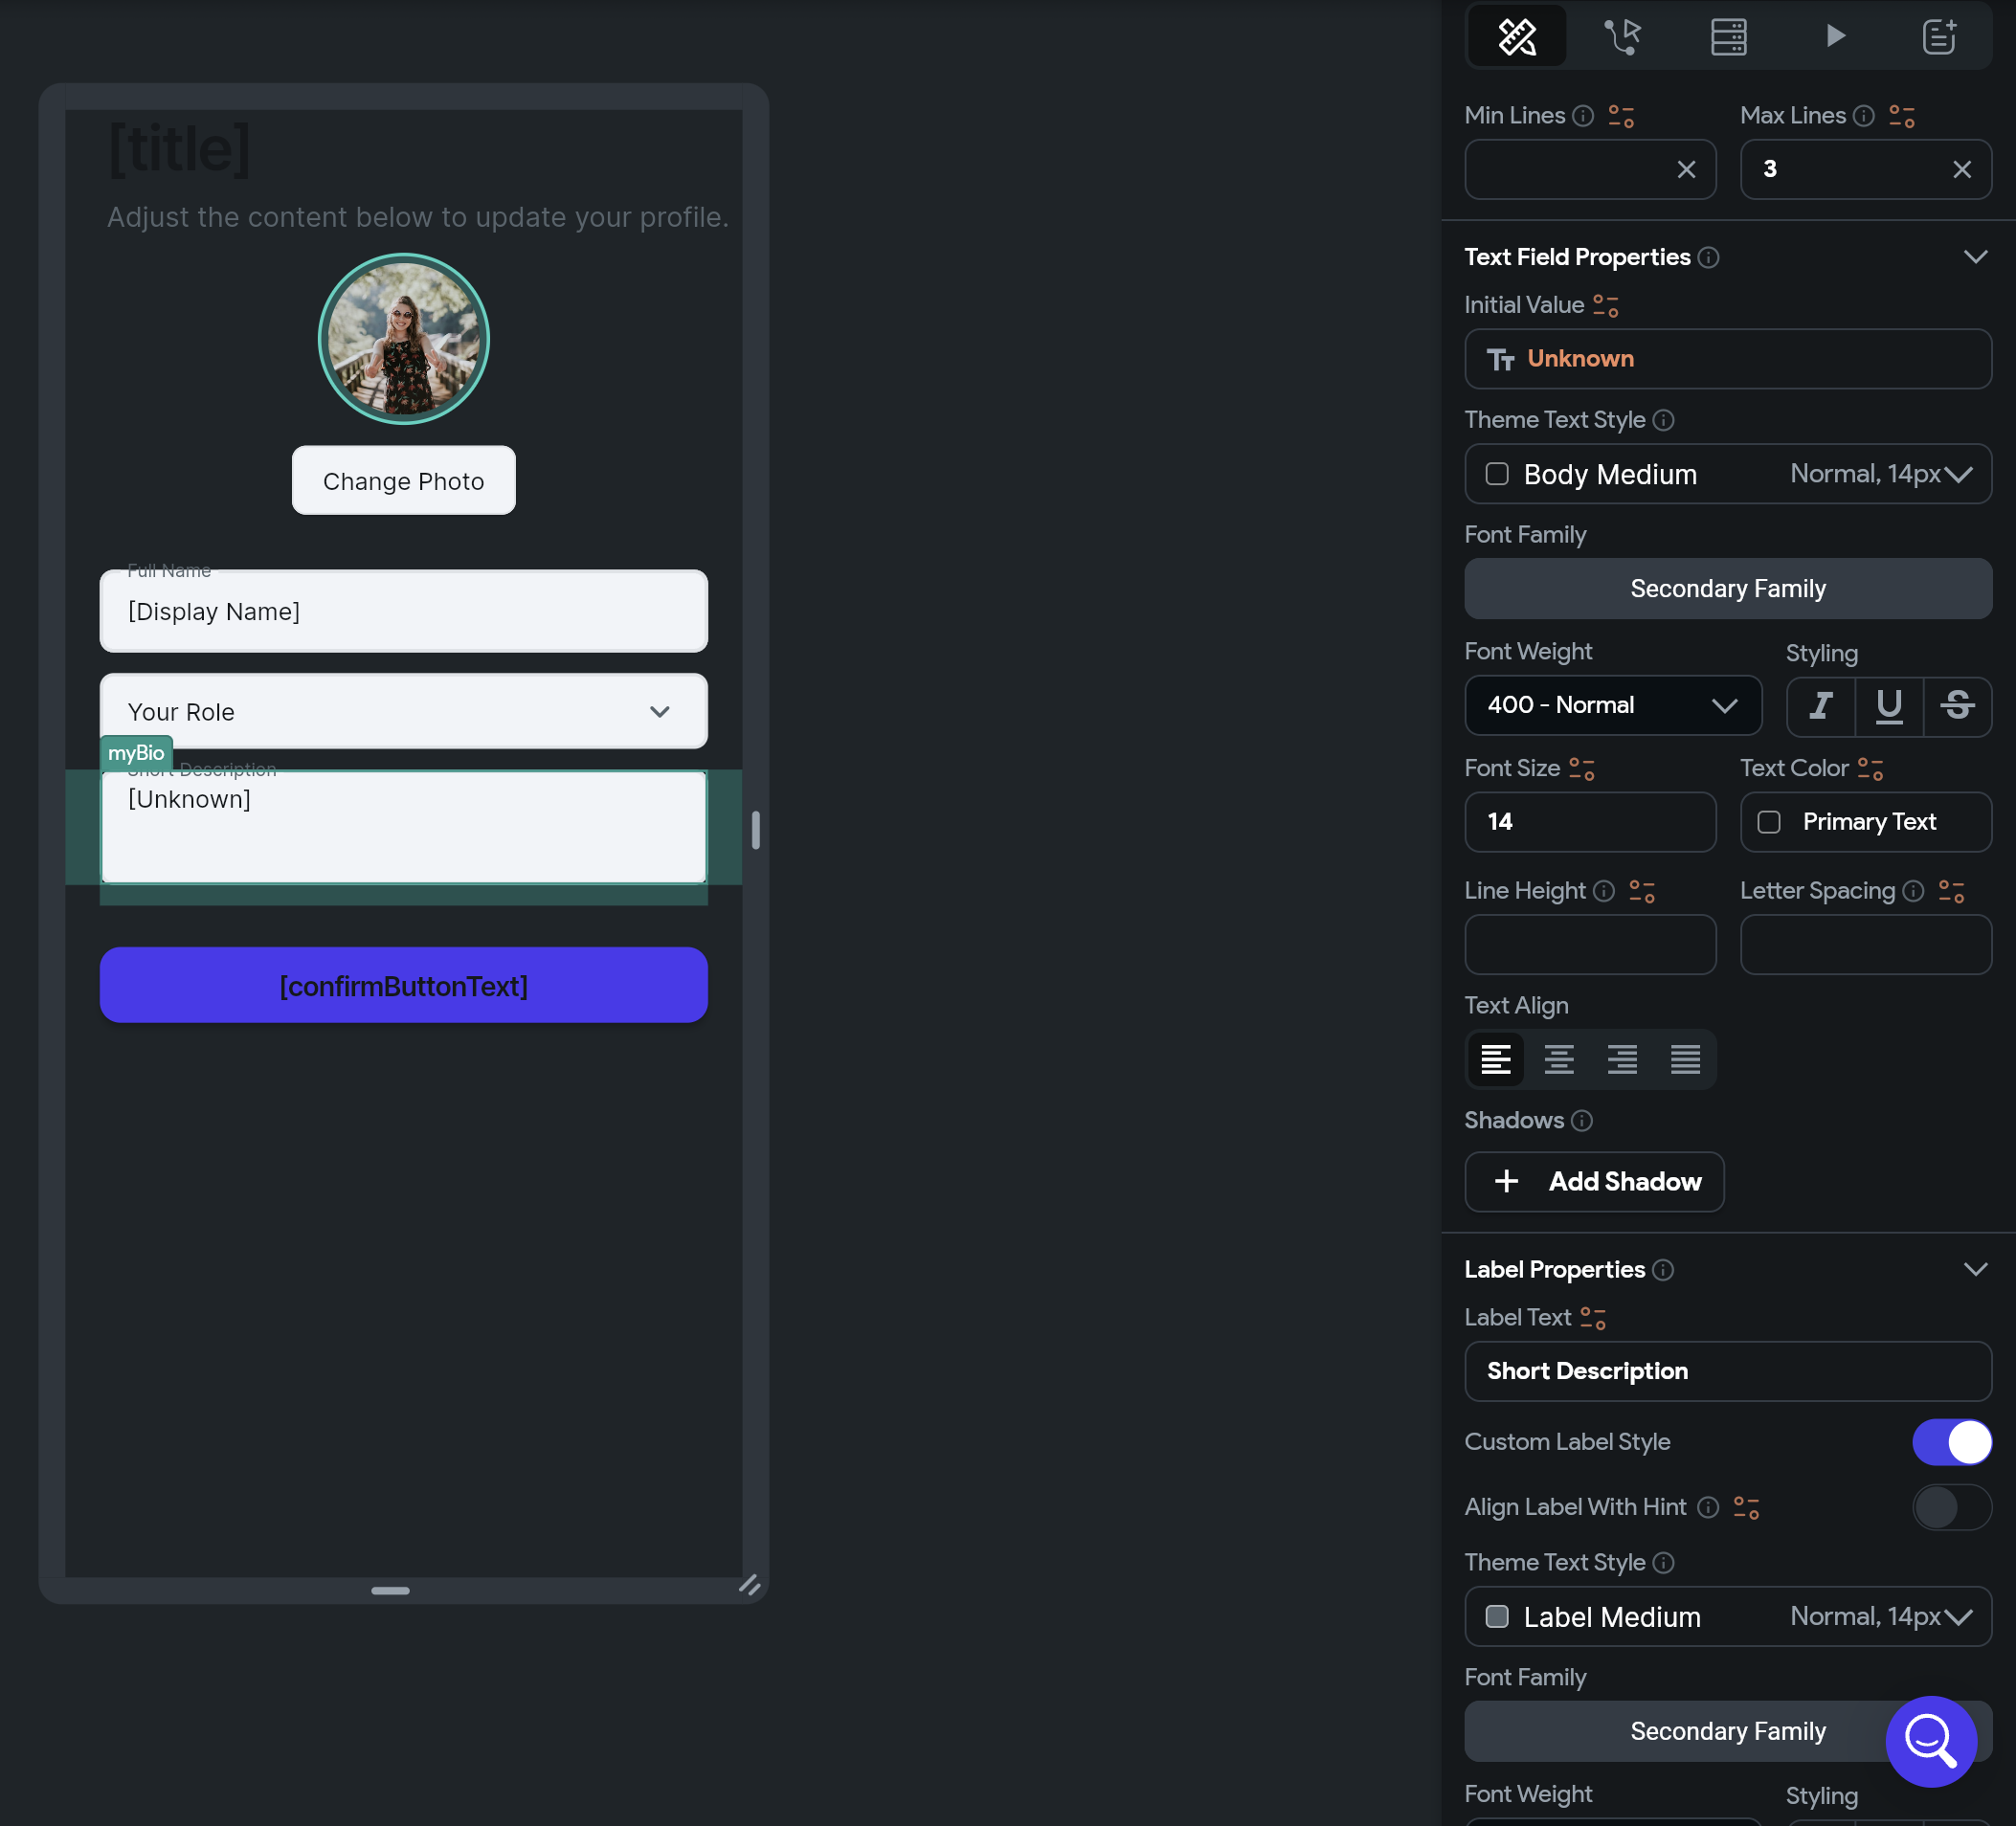
Task: Open the design properties tab icon
Action: pos(1516,37)
